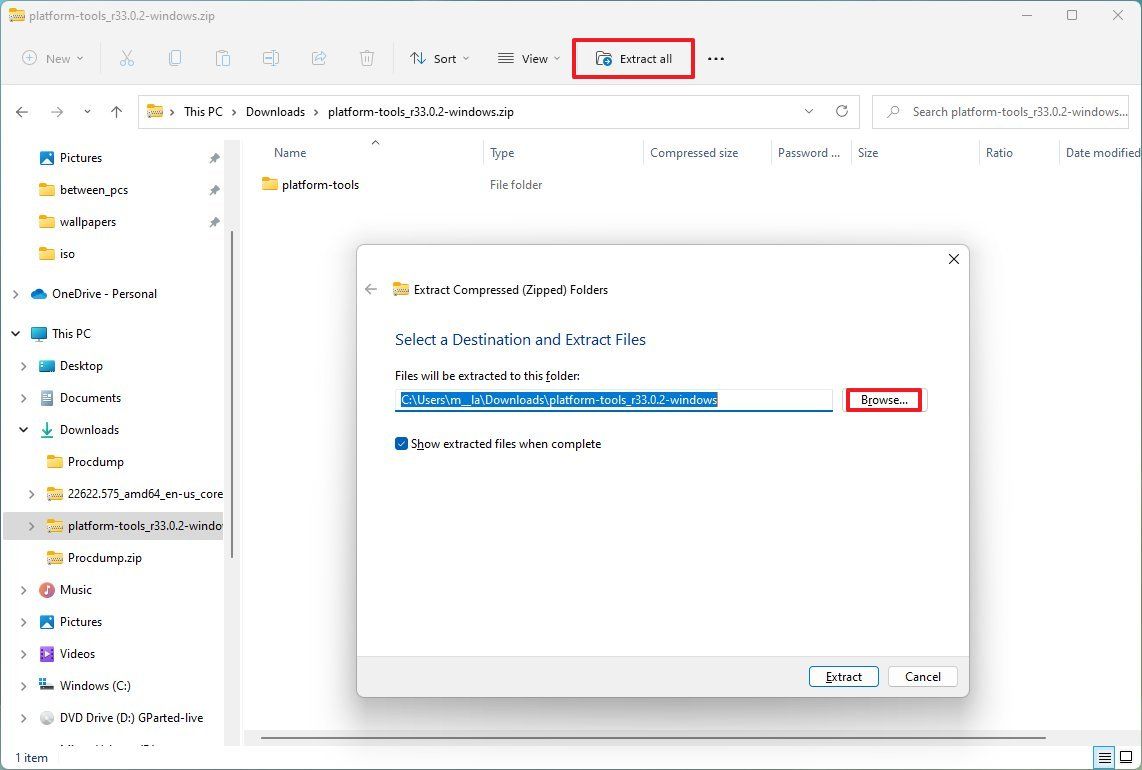Click the Copy icon in the toolbar
This screenshot has width=1142, height=770.
click(175, 58)
